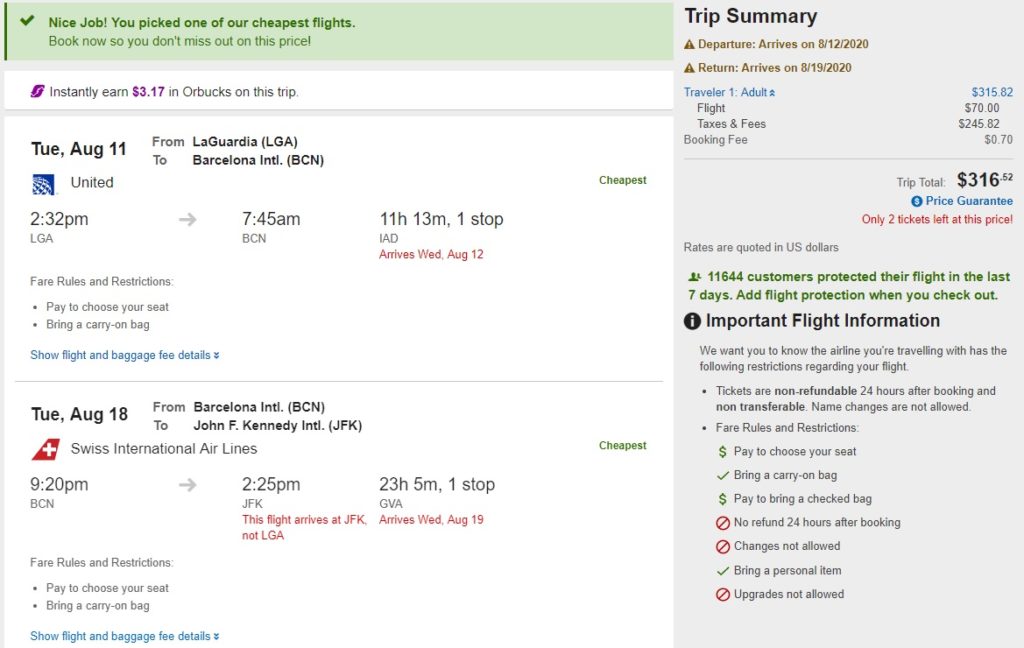Expand flight and baggage fee details for Swiss
Screen dimensions: 1024x648
pos(124,636)
